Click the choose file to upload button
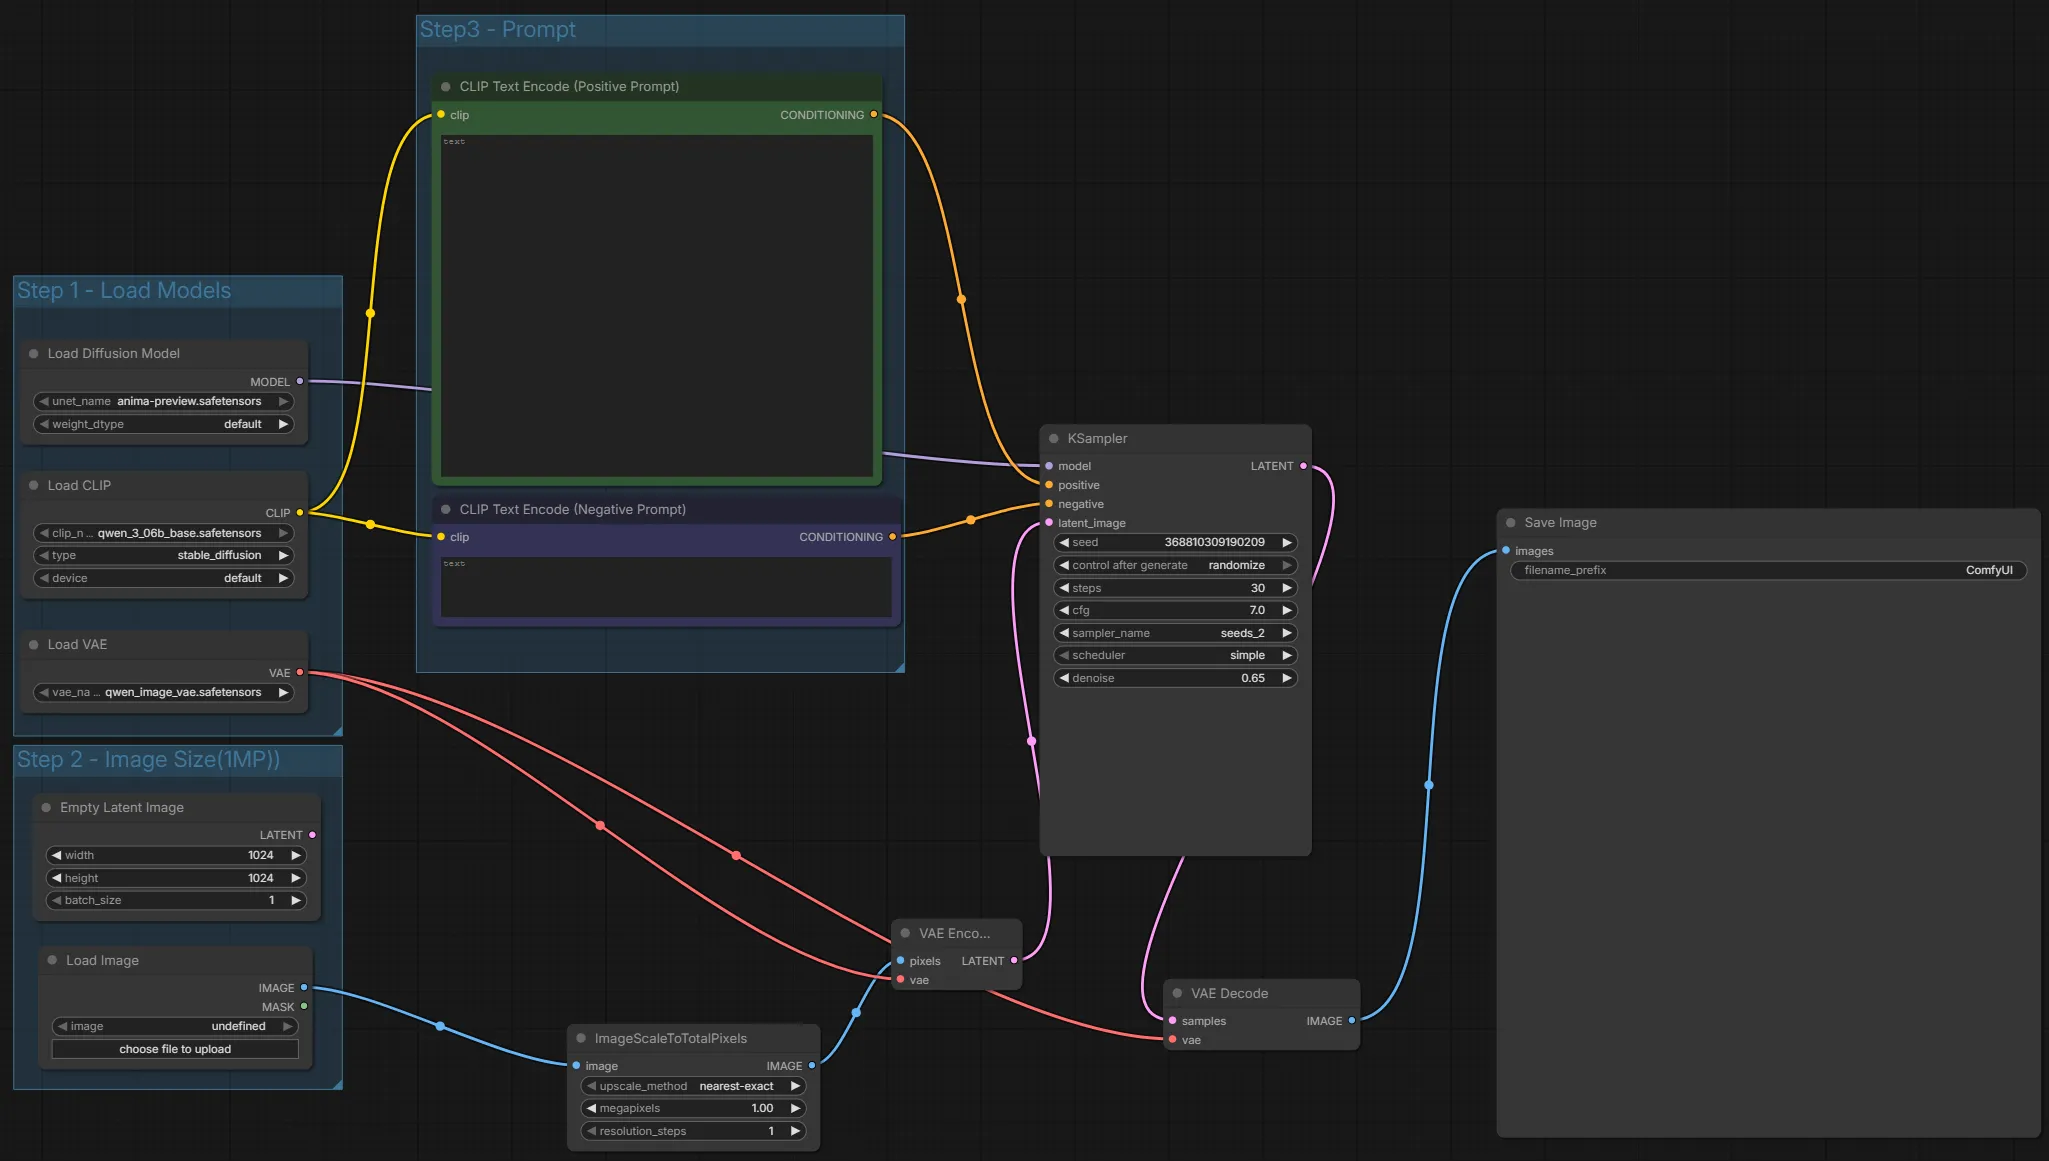2049x1161 pixels. pos(175,1049)
